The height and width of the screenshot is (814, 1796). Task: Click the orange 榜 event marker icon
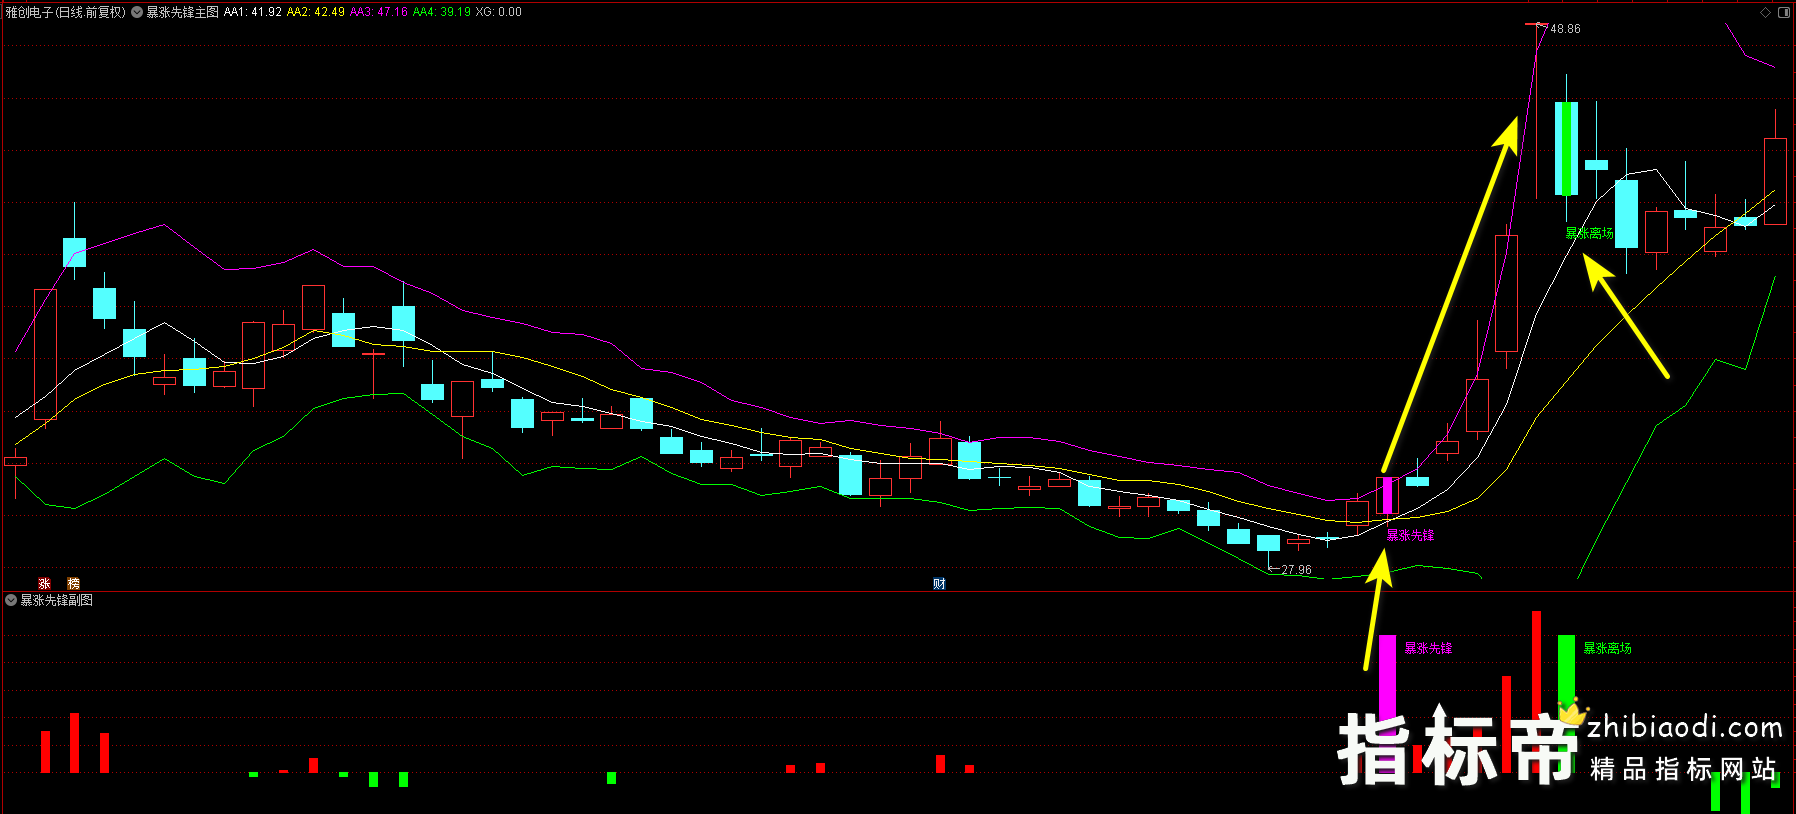[73, 583]
